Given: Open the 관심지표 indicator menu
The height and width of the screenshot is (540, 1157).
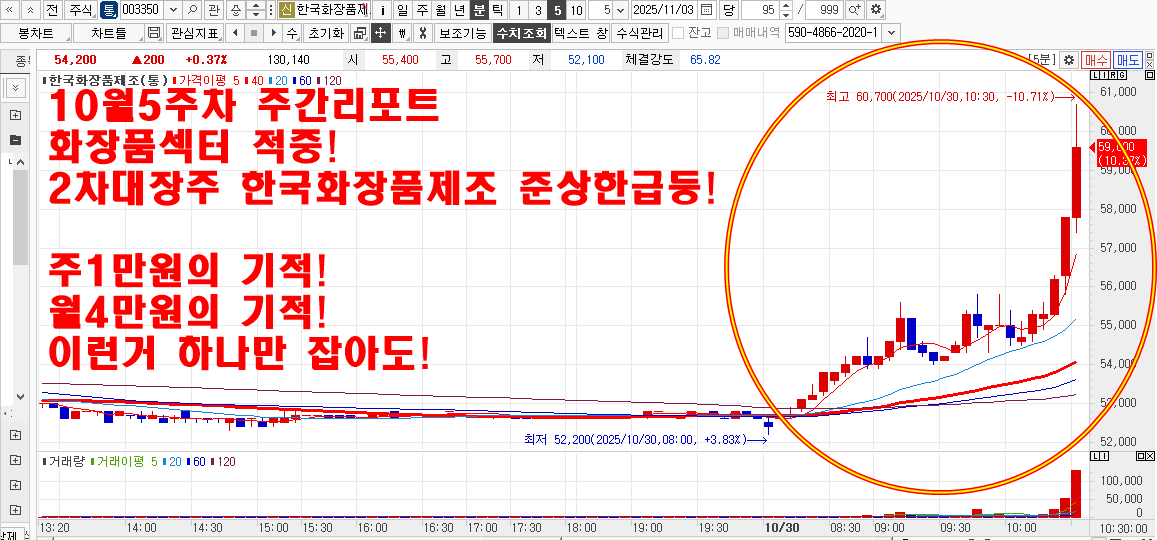Looking at the screenshot, I should tap(196, 32).
